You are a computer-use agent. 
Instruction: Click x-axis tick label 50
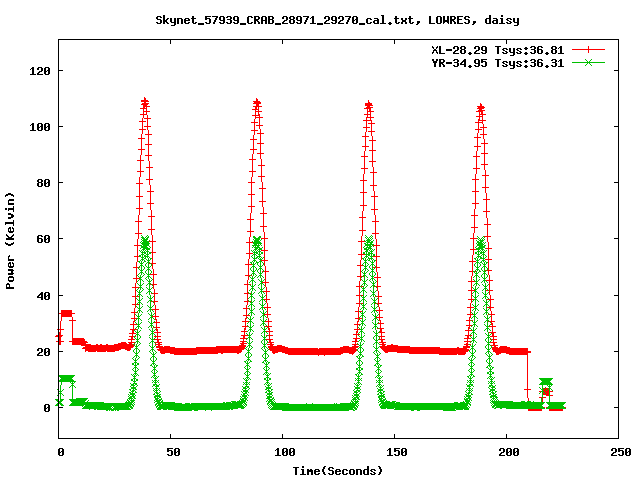coord(173,452)
